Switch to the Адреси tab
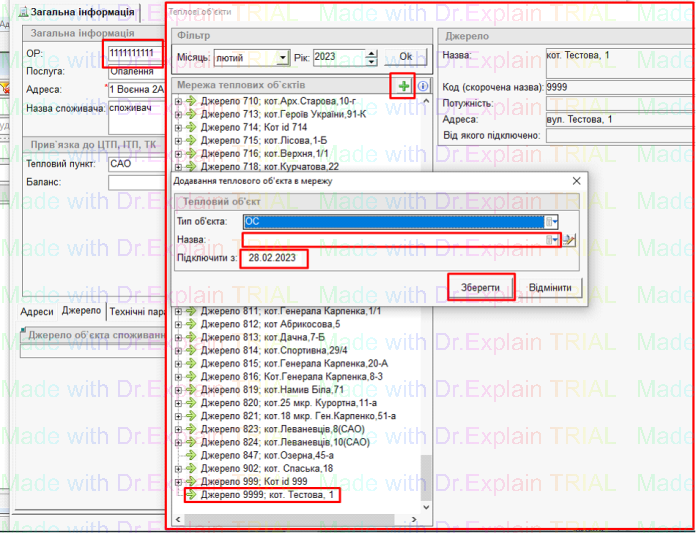The width and height of the screenshot is (696, 533). (37, 312)
